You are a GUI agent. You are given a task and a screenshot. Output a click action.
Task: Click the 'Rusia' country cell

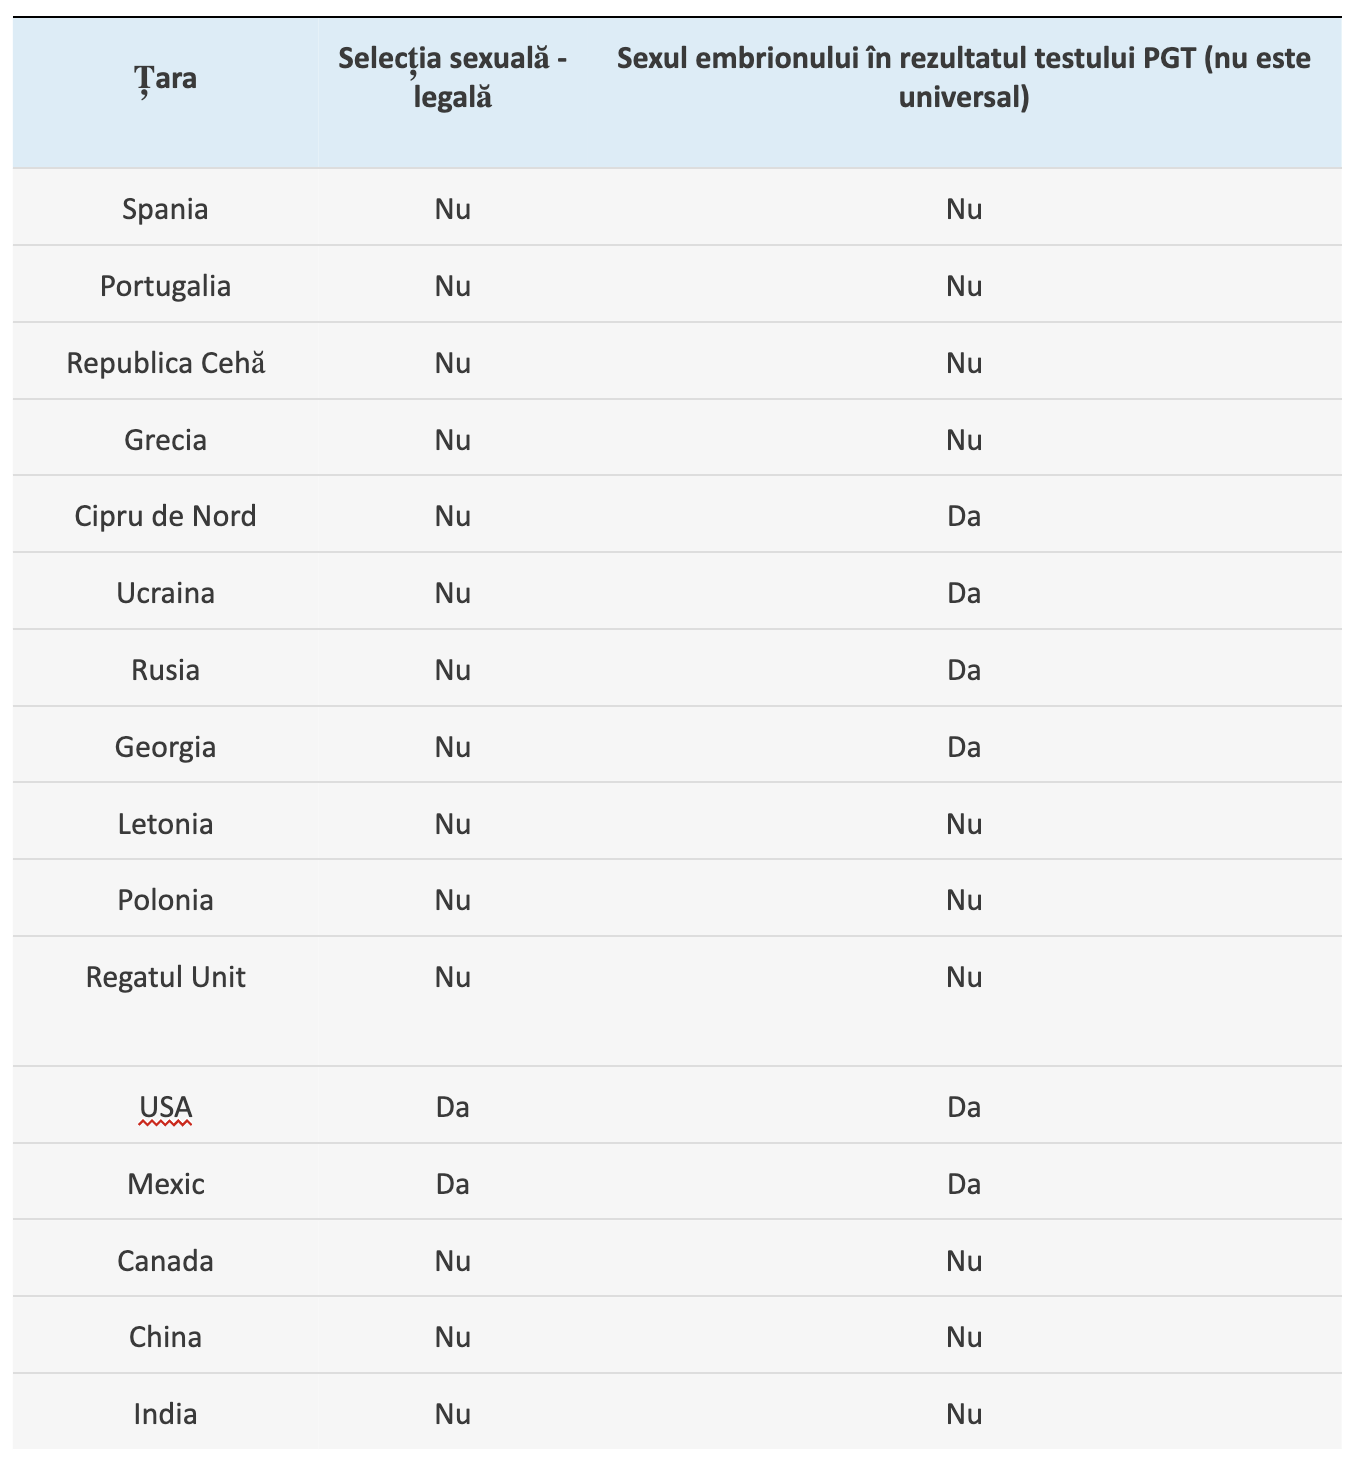tap(166, 670)
